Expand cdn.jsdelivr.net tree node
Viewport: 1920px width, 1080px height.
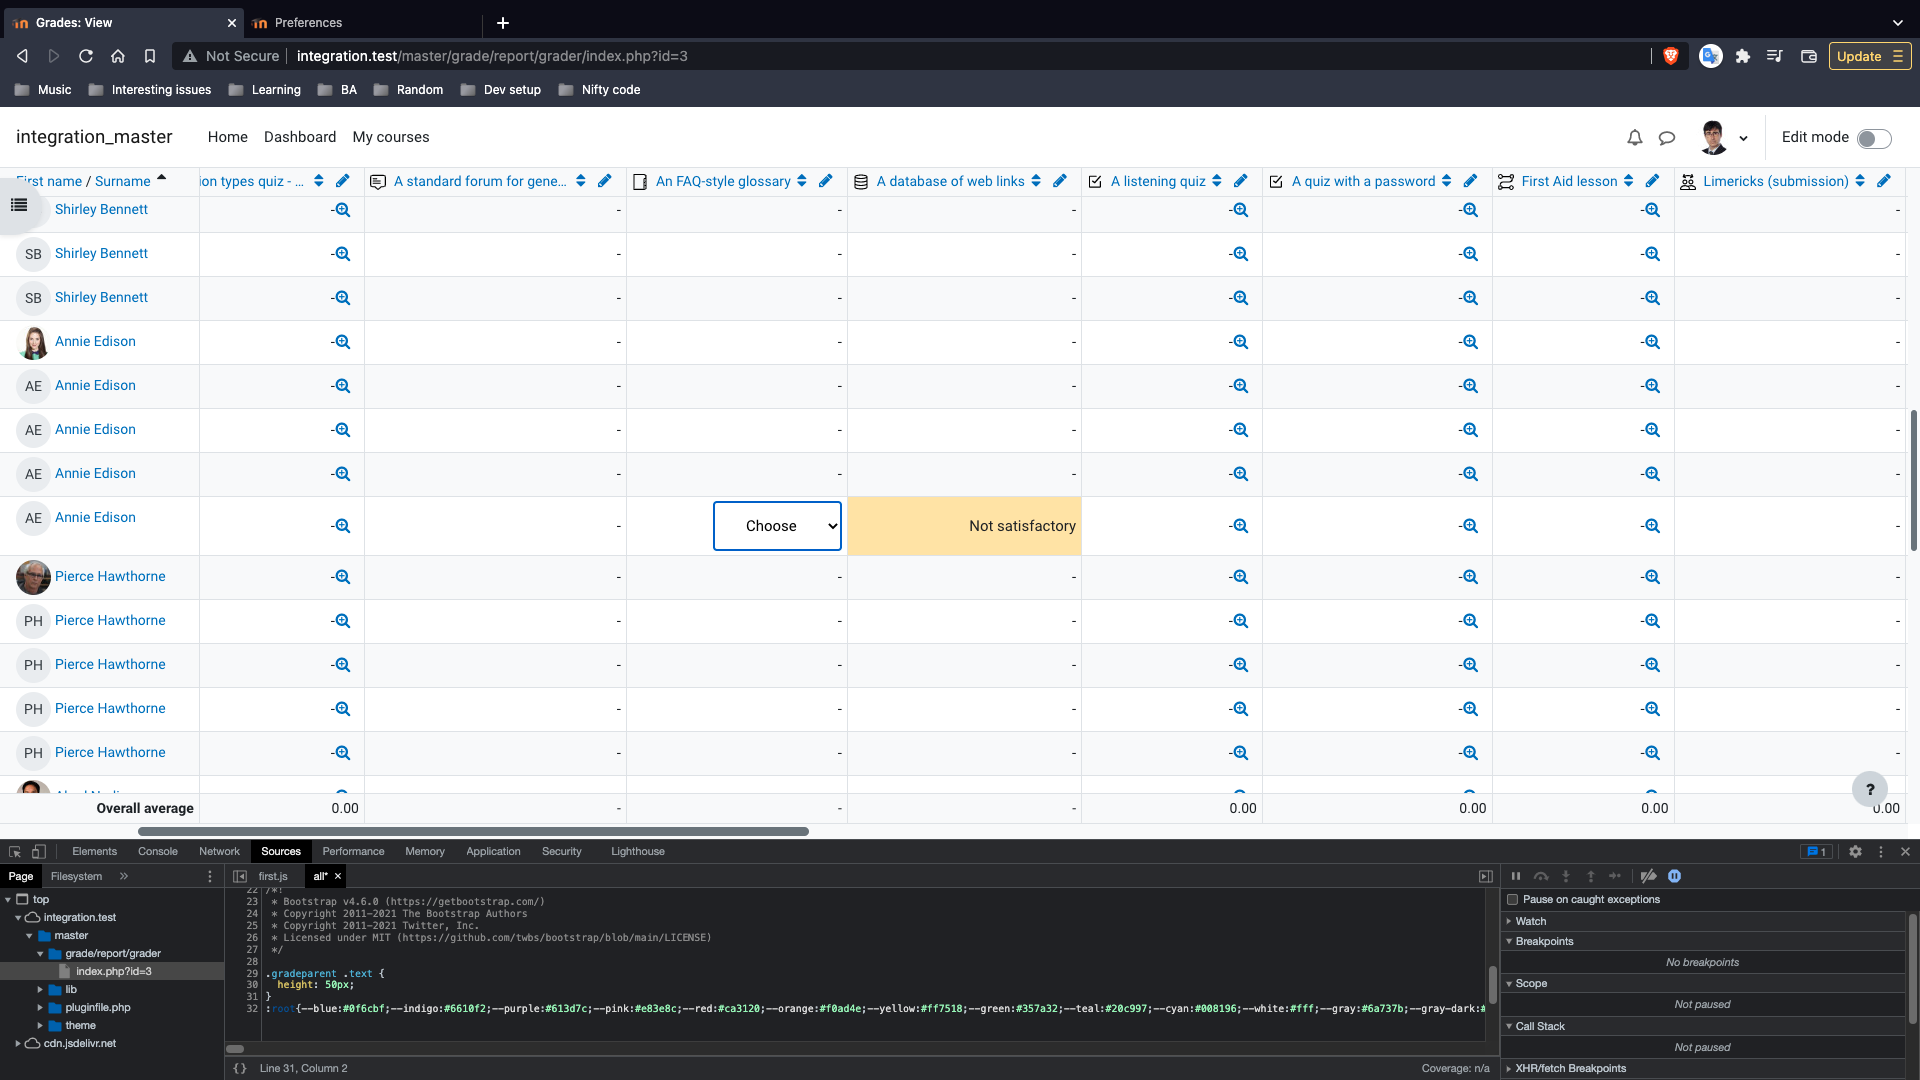click(18, 1044)
